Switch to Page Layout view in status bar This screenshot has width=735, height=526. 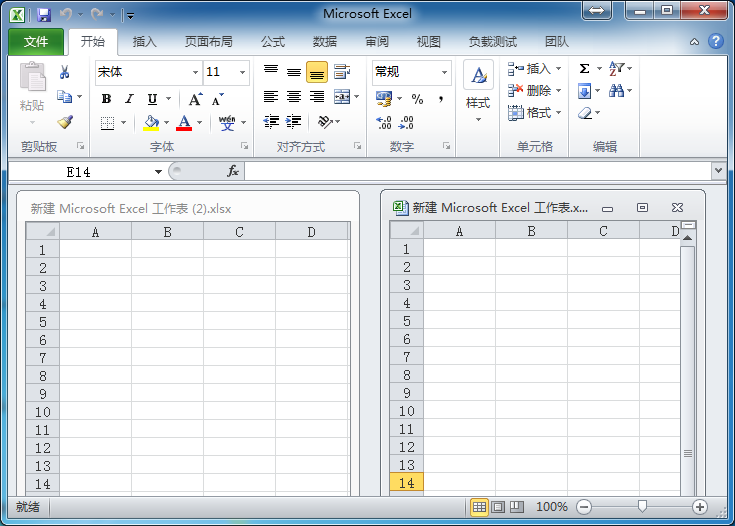[x=498, y=507]
